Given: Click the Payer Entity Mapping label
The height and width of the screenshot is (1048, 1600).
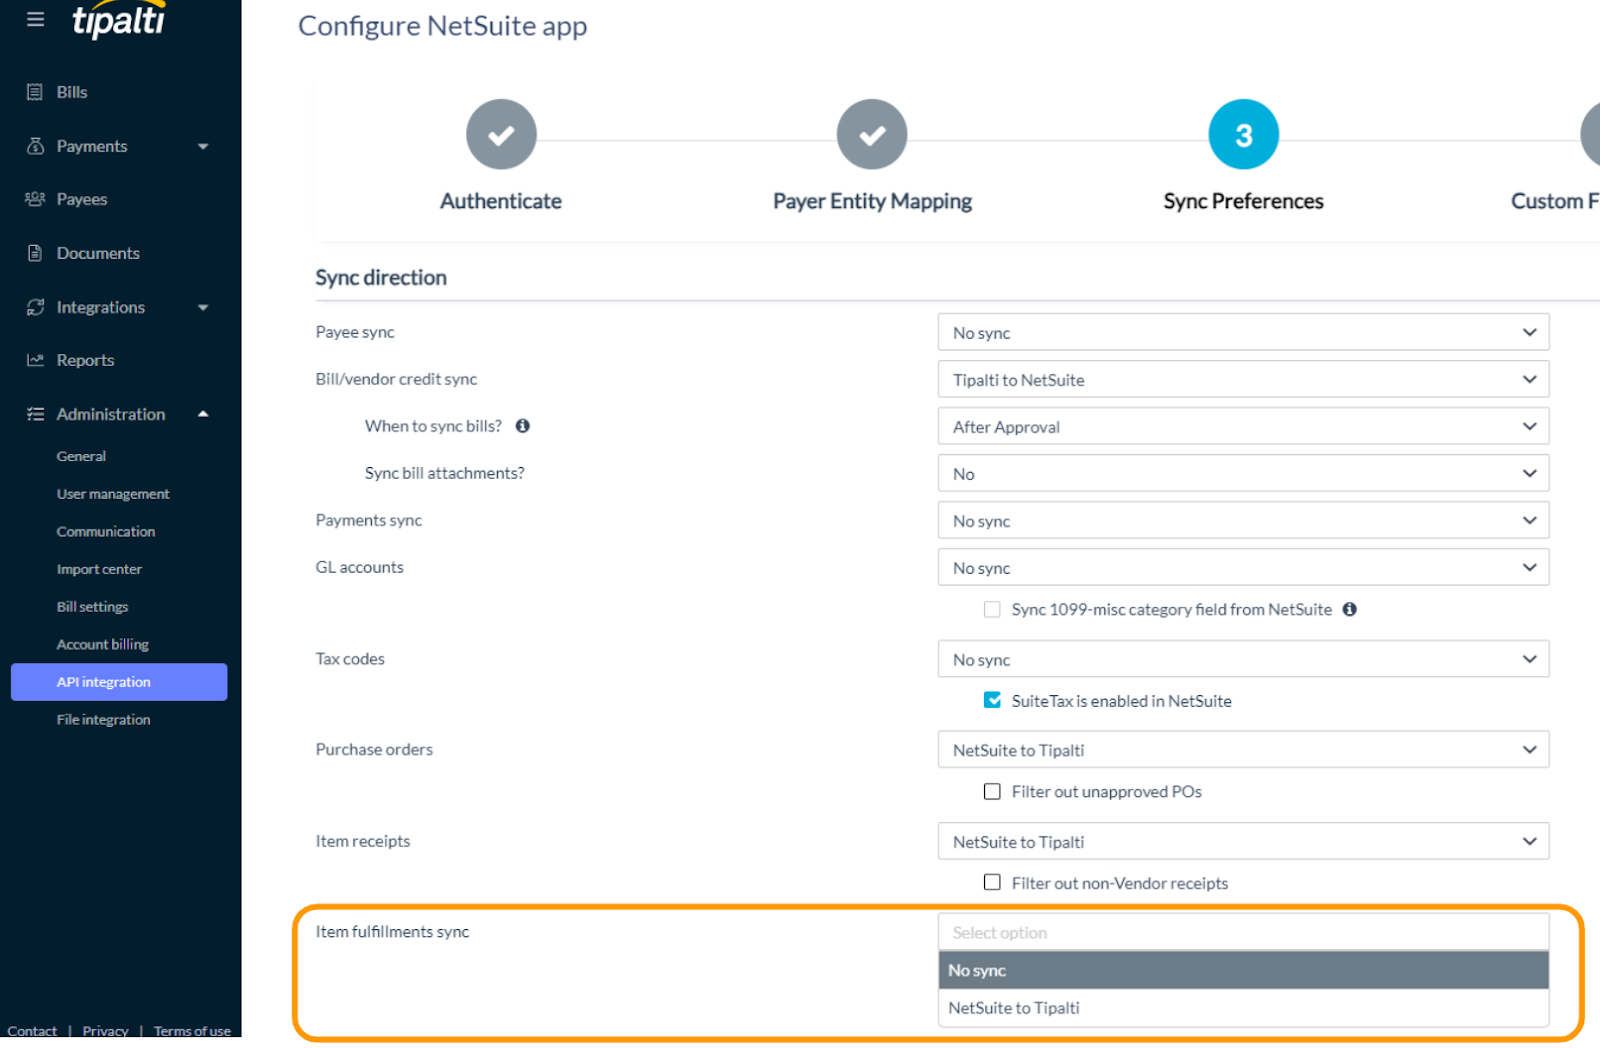Looking at the screenshot, I should coord(872,201).
